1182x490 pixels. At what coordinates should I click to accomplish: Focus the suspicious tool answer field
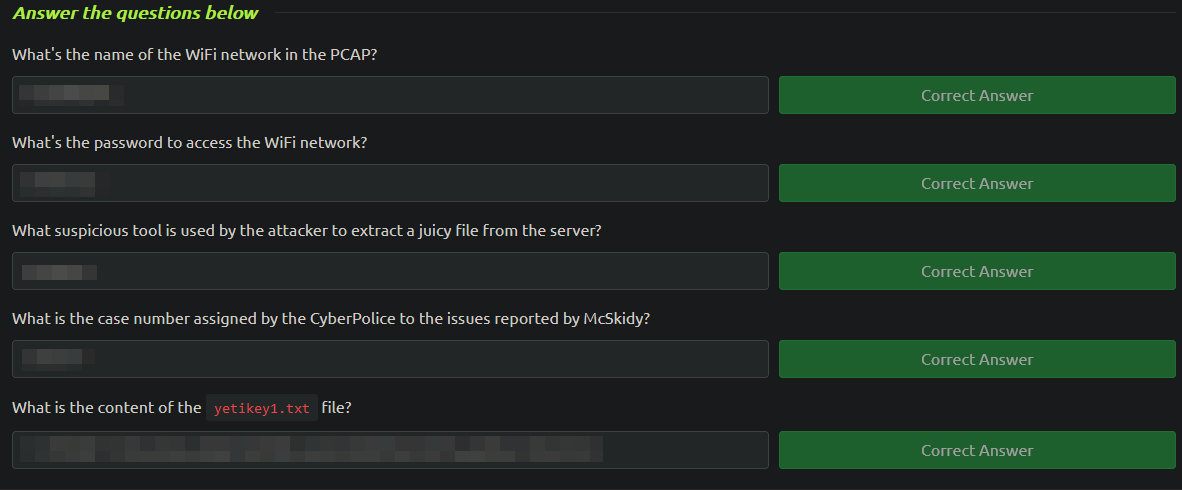tap(390, 271)
